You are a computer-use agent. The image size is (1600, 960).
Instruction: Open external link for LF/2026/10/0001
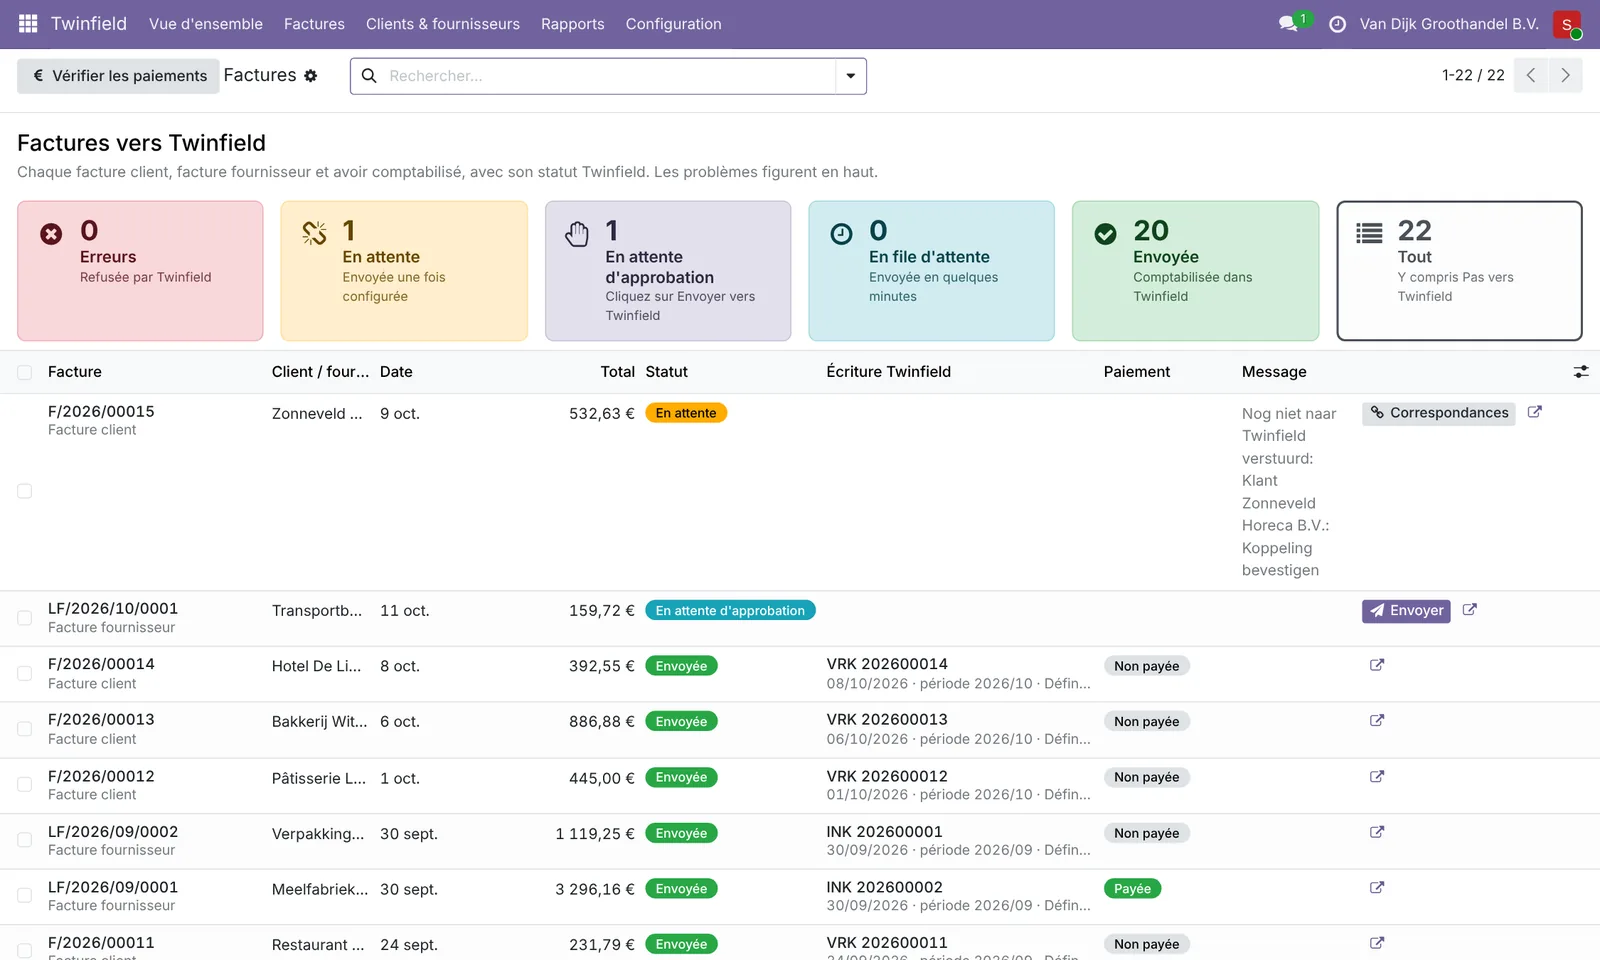pyautogui.click(x=1470, y=610)
